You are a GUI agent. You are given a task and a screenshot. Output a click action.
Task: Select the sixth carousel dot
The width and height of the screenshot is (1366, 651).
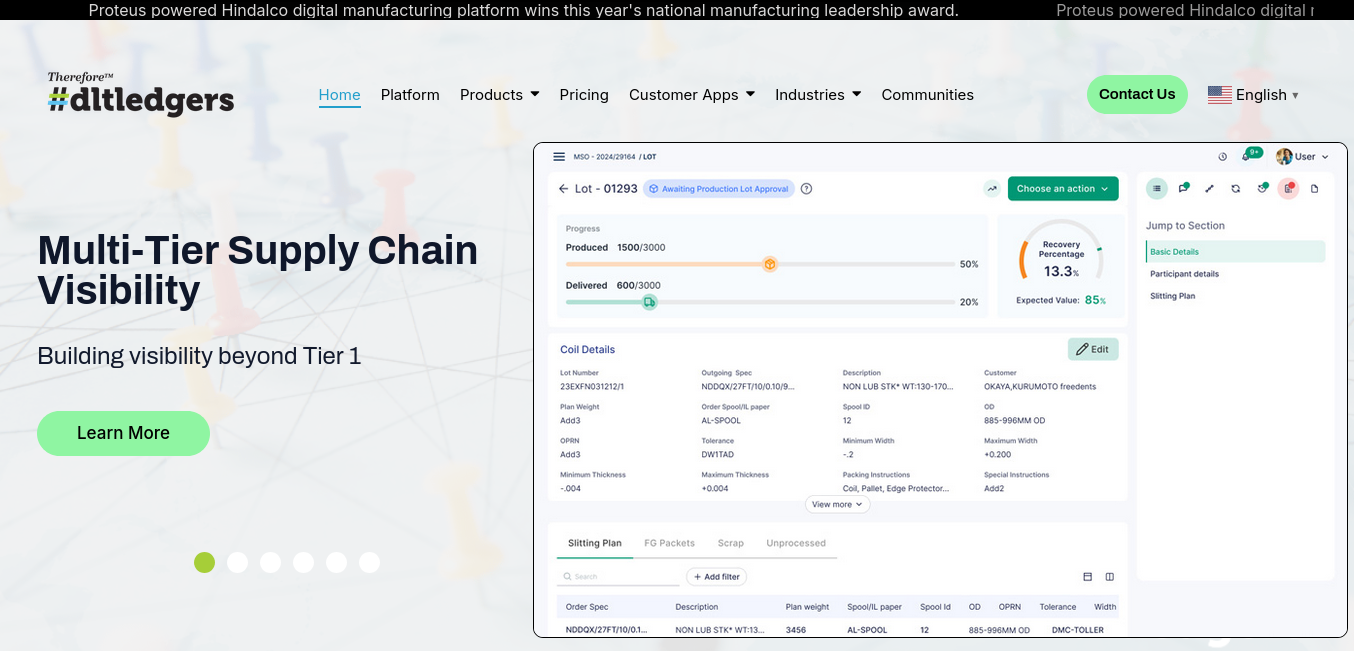(x=369, y=562)
